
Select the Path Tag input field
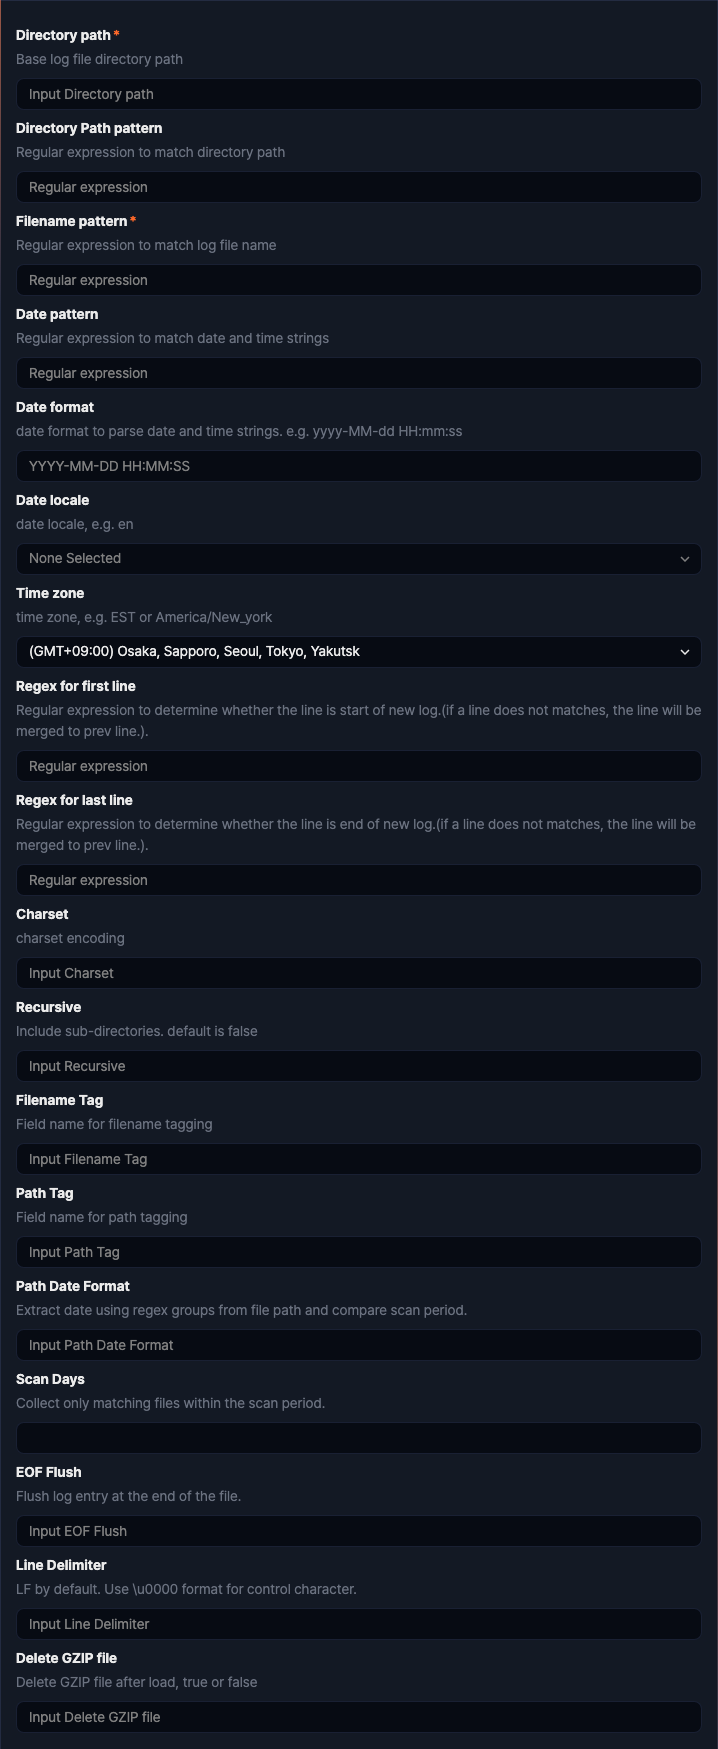tap(358, 1251)
